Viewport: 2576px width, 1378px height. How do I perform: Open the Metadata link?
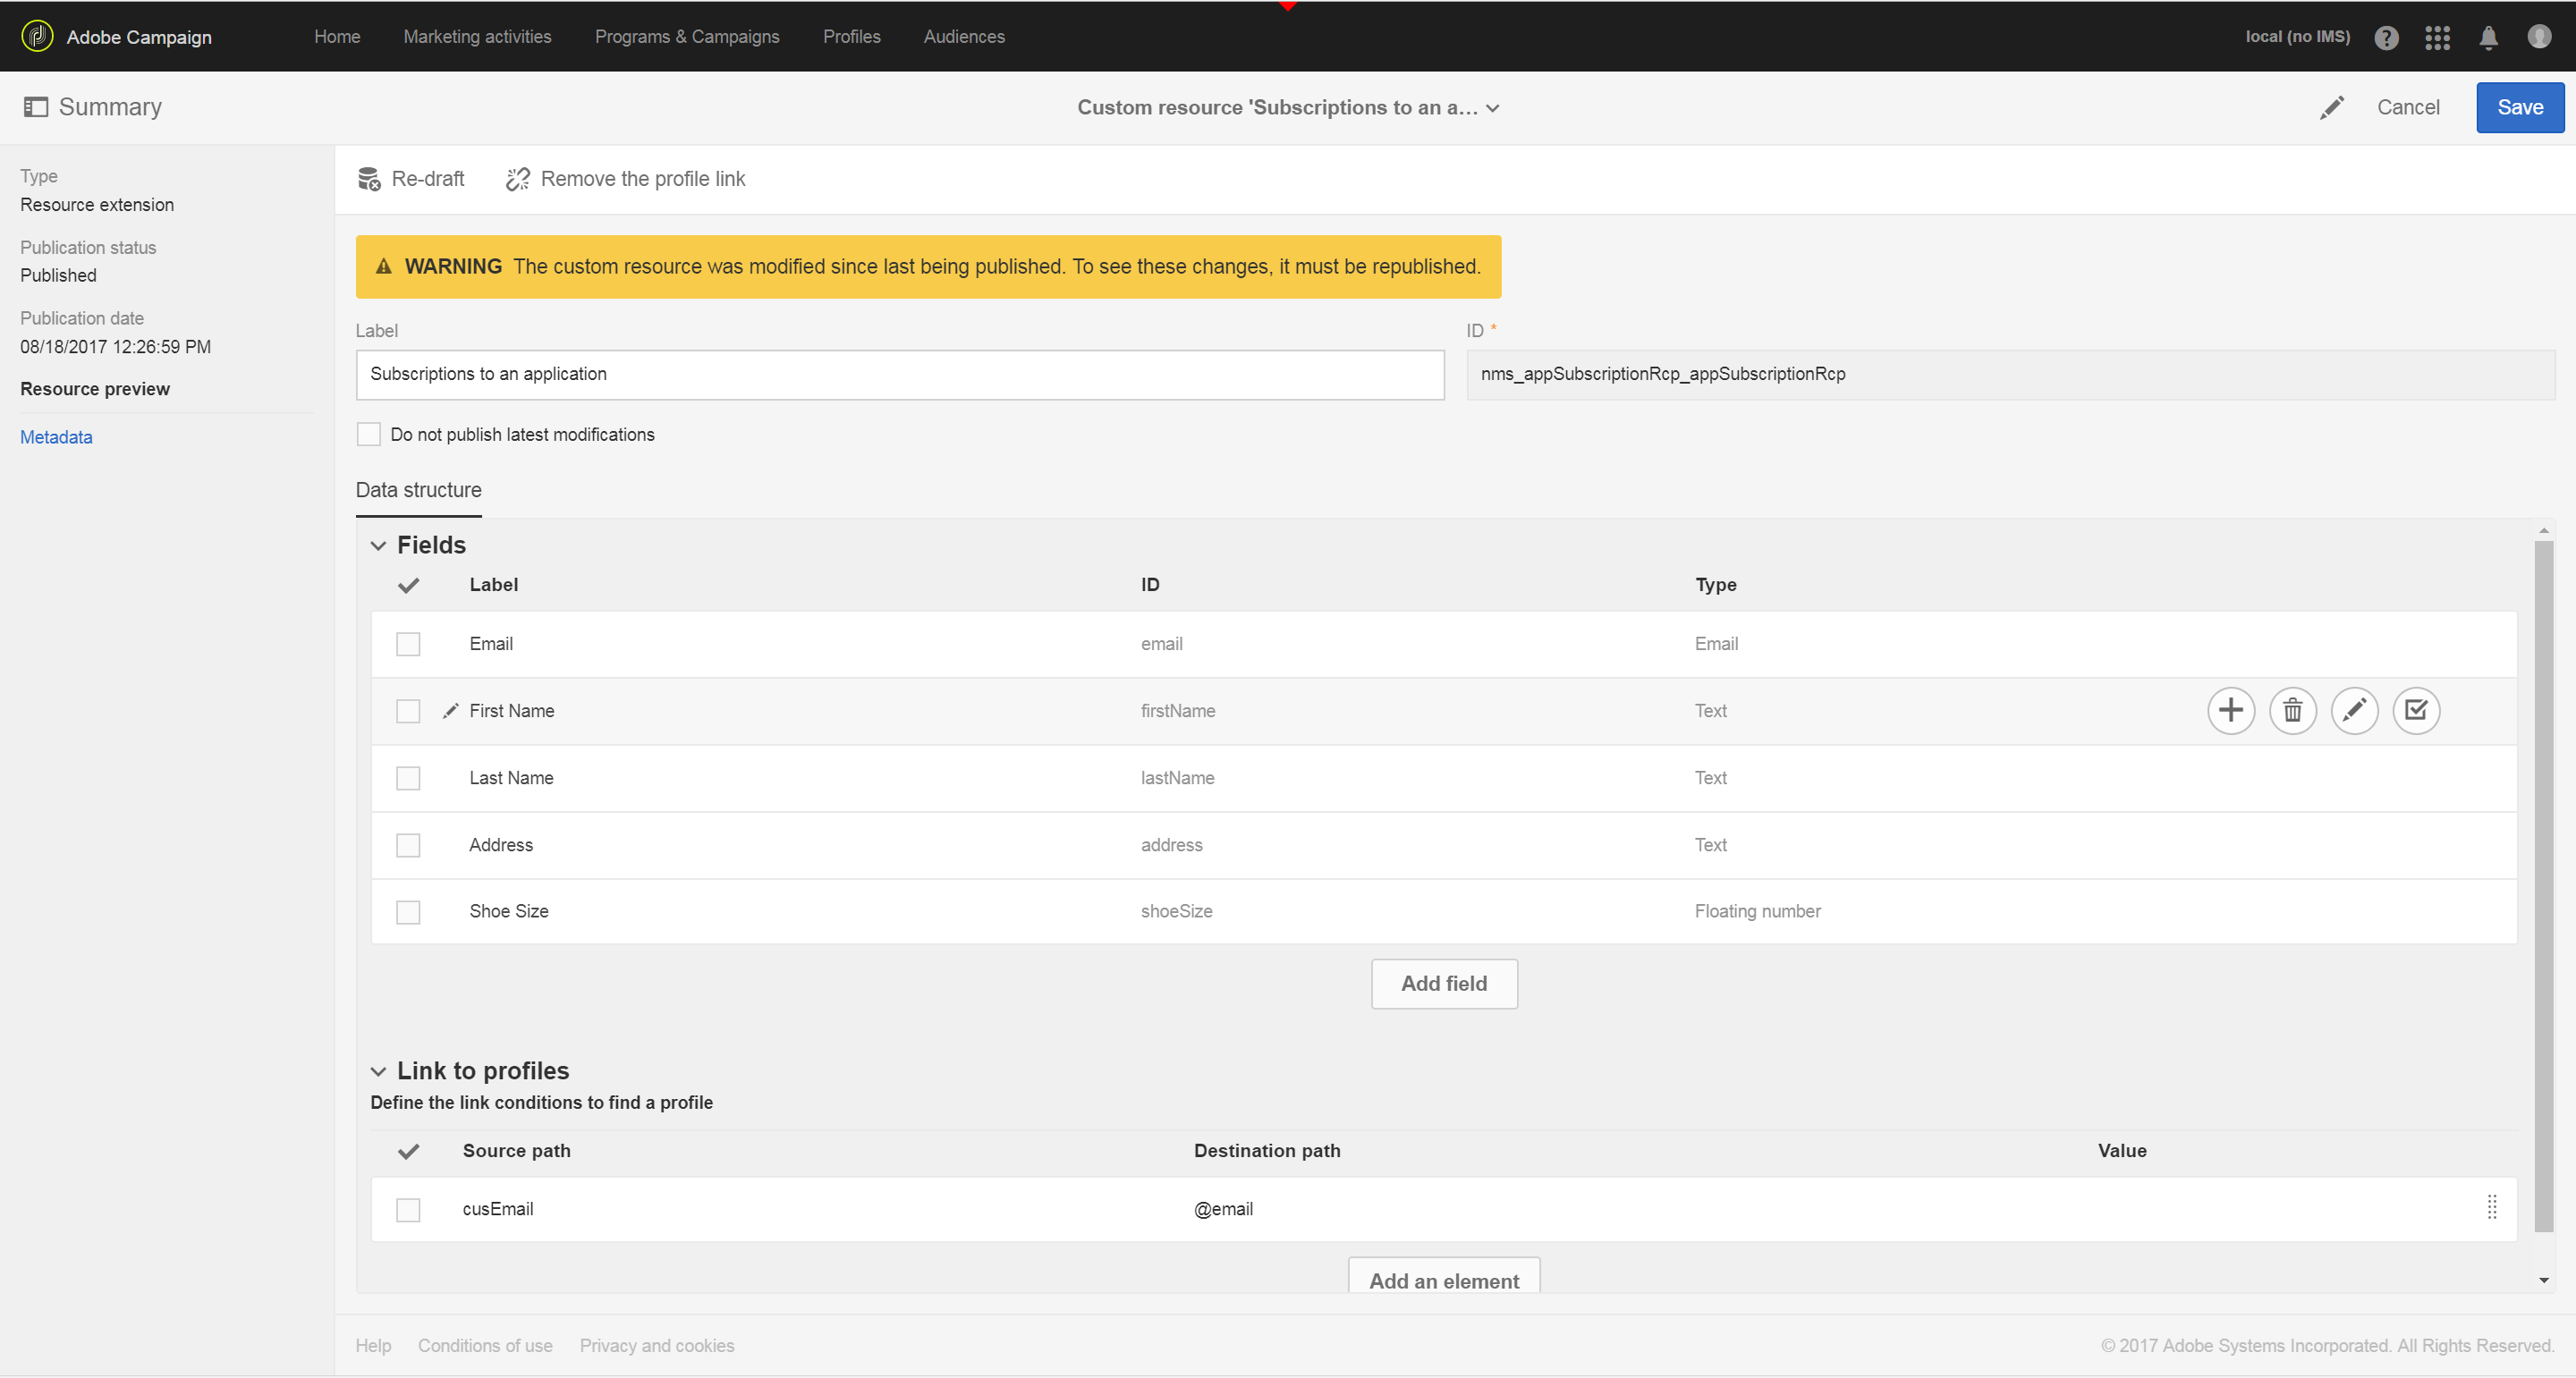pos(56,438)
